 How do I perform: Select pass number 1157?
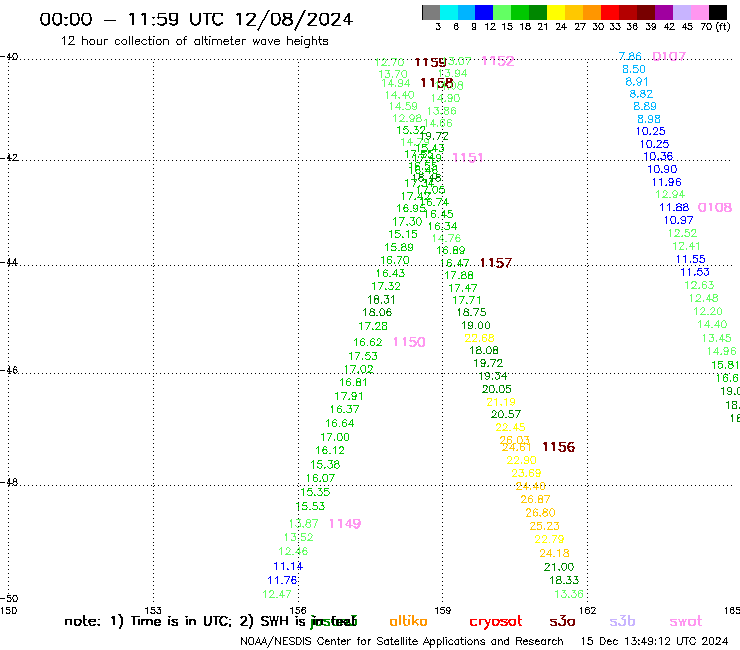point(496,263)
